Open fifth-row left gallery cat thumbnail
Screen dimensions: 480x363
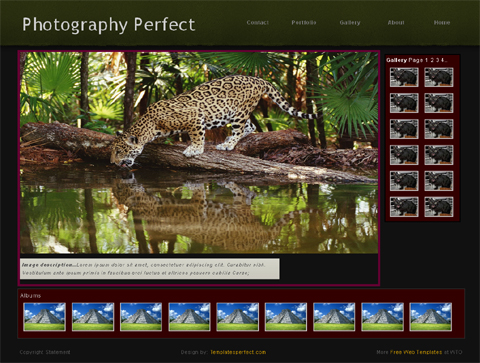click(404, 181)
